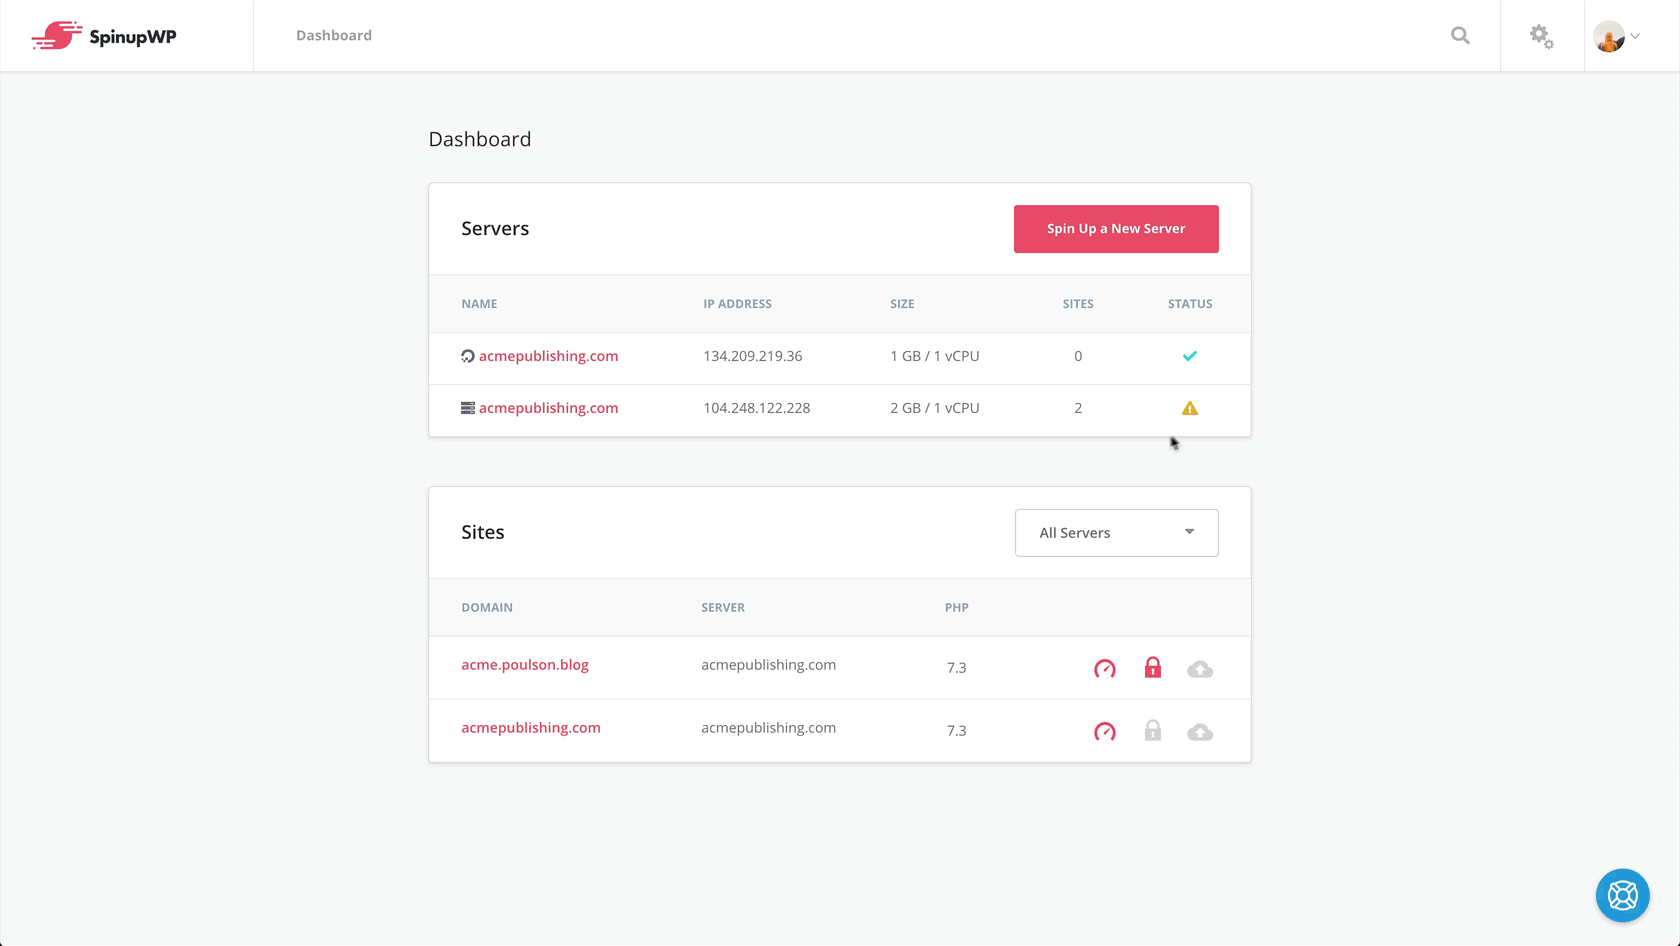Viewport: 1680px width, 946px height.
Task: Click IP address 104.248.122.228
Action: pyautogui.click(x=756, y=408)
